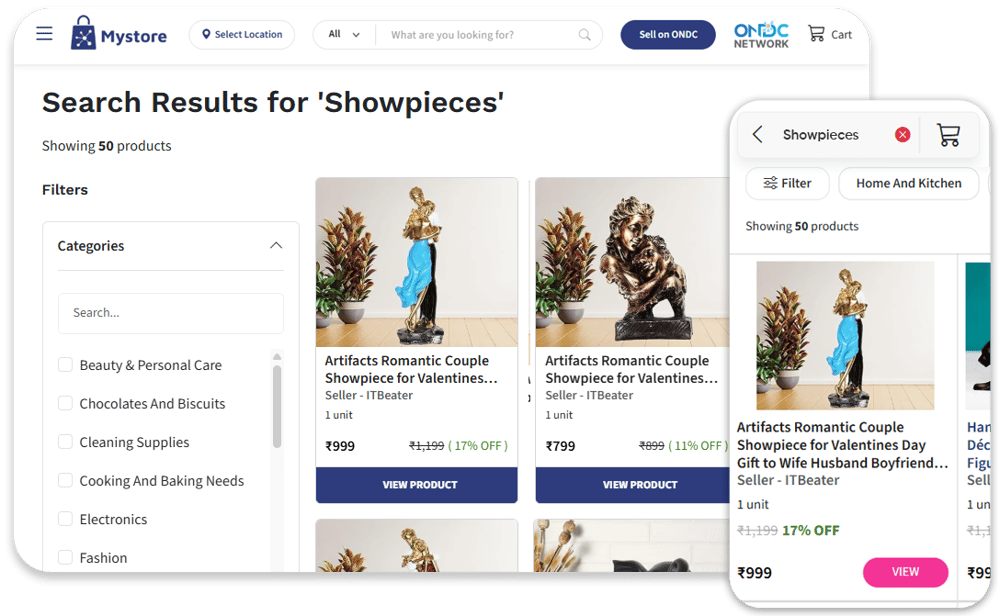This screenshot has width=1000, height=616.
Task: Clear Showpieces search with red X
Action: [902, 135]
